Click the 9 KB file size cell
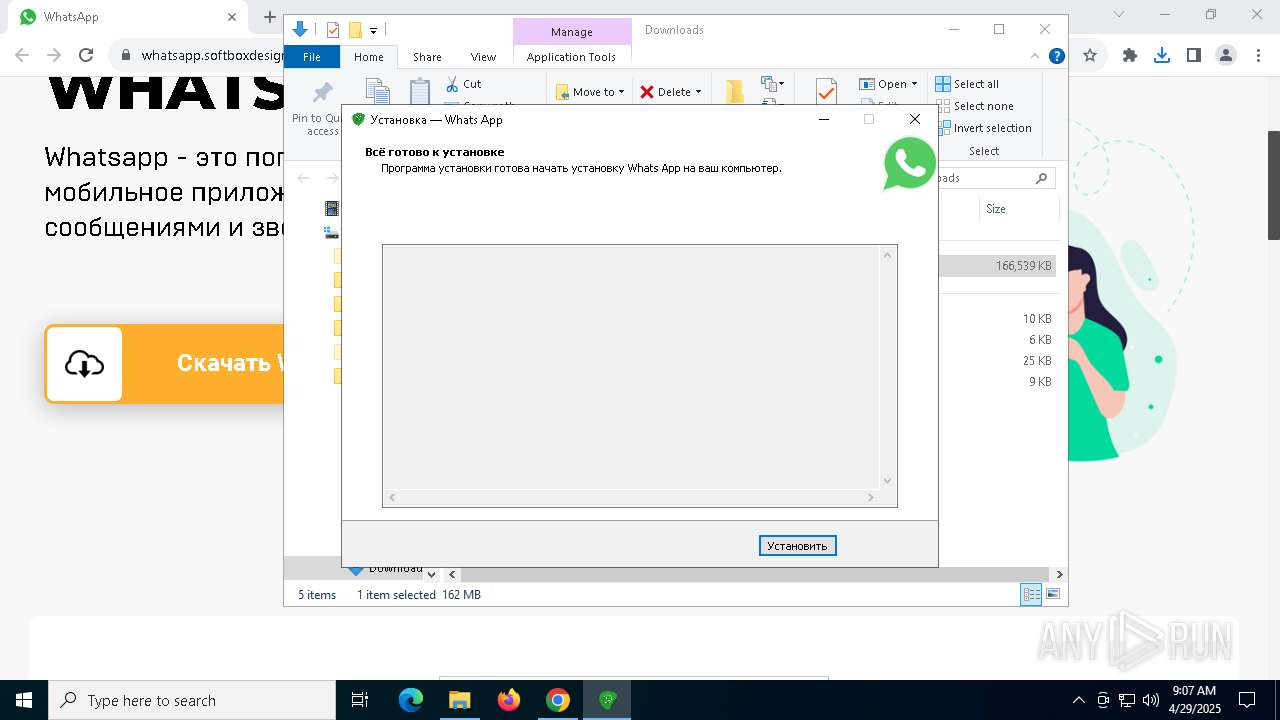Image resolution: width=1280 pixels, height=720 pixels. coord(1040,382)
